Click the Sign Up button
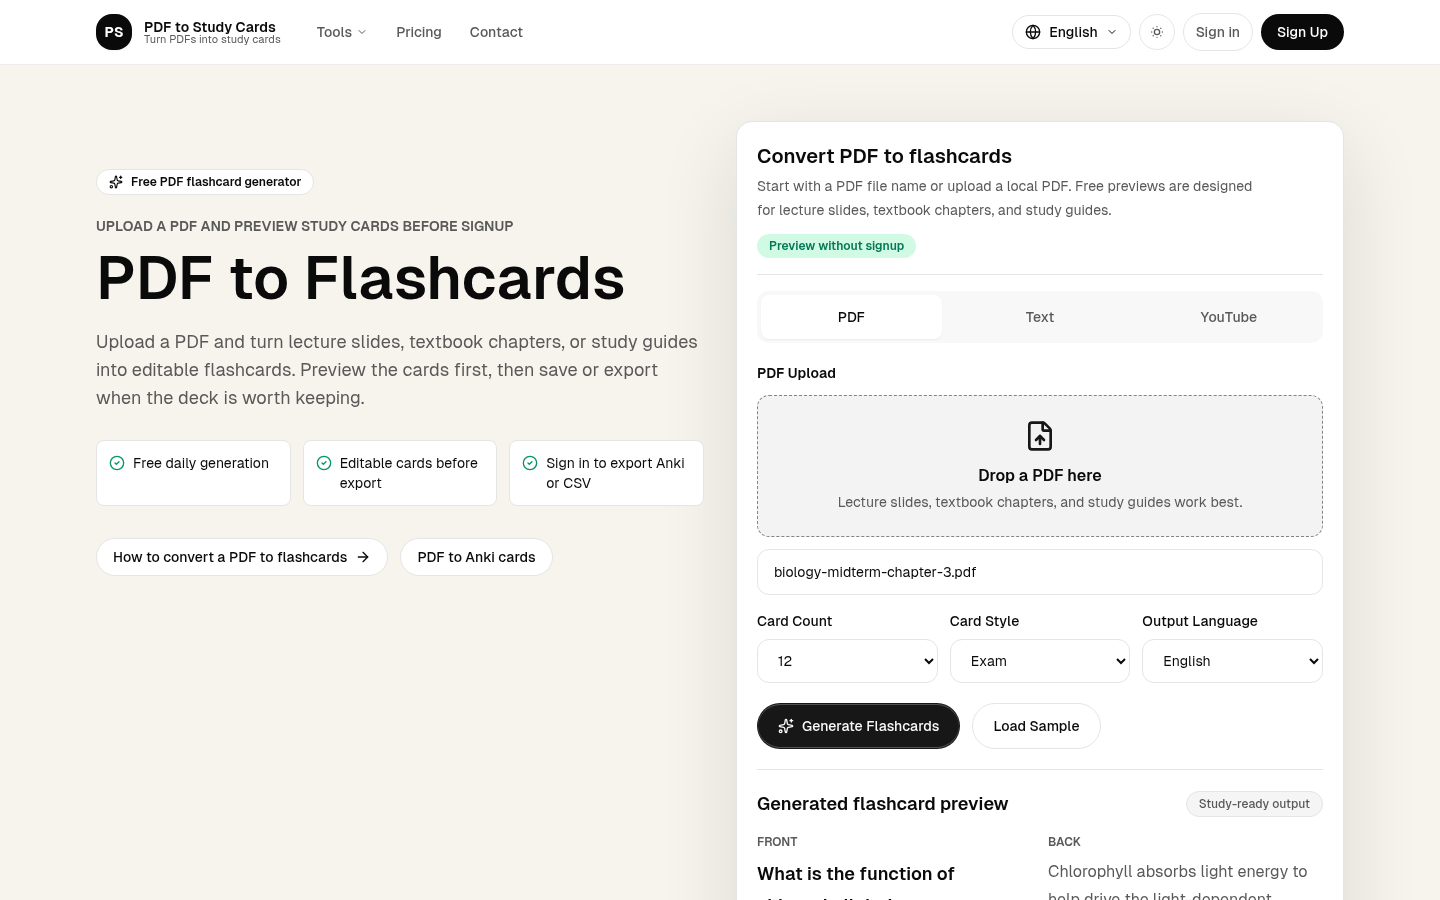 (1302, 32)
